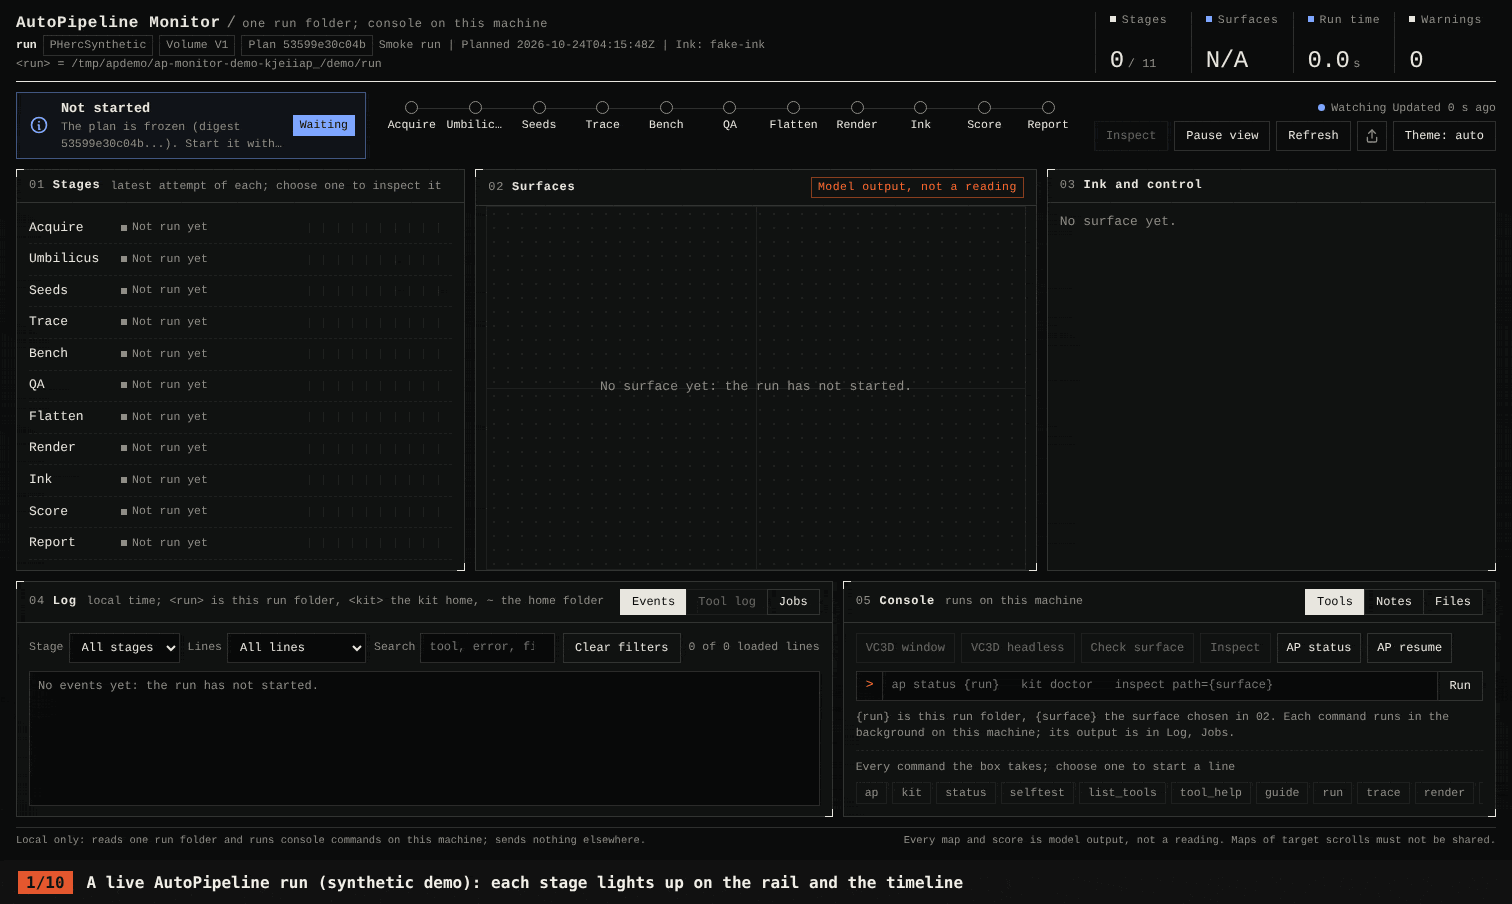Click the 'Plan 53599e30c04b' tag

pos(307,45)
